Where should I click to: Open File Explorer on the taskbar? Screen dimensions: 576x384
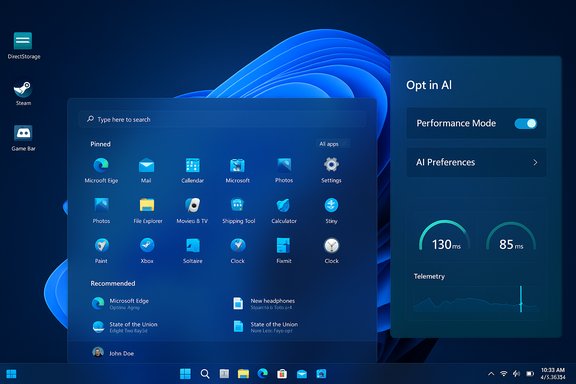(x=243, y=374)
